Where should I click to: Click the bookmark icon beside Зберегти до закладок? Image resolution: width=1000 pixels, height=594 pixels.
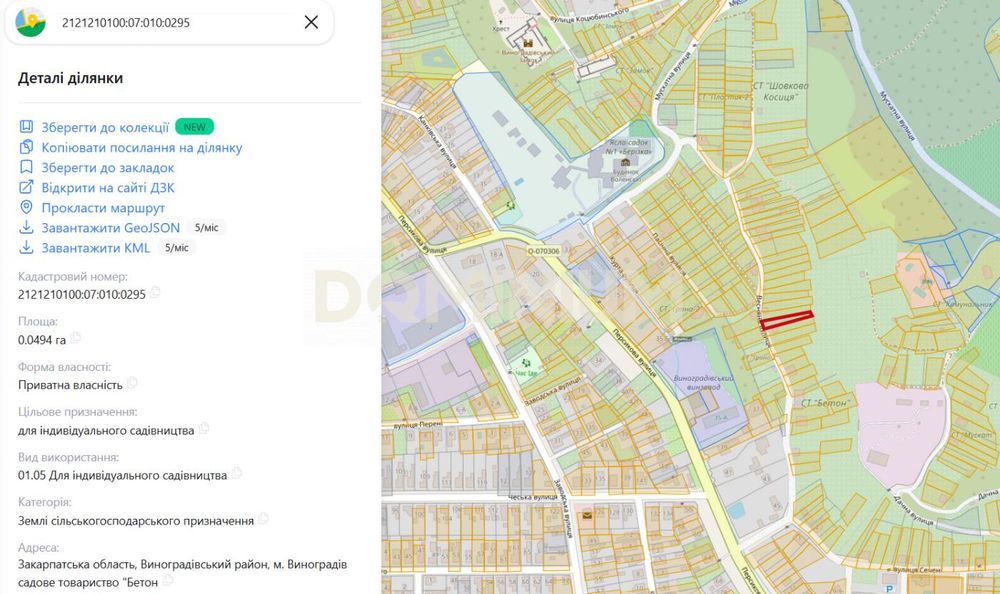point(26,167)
